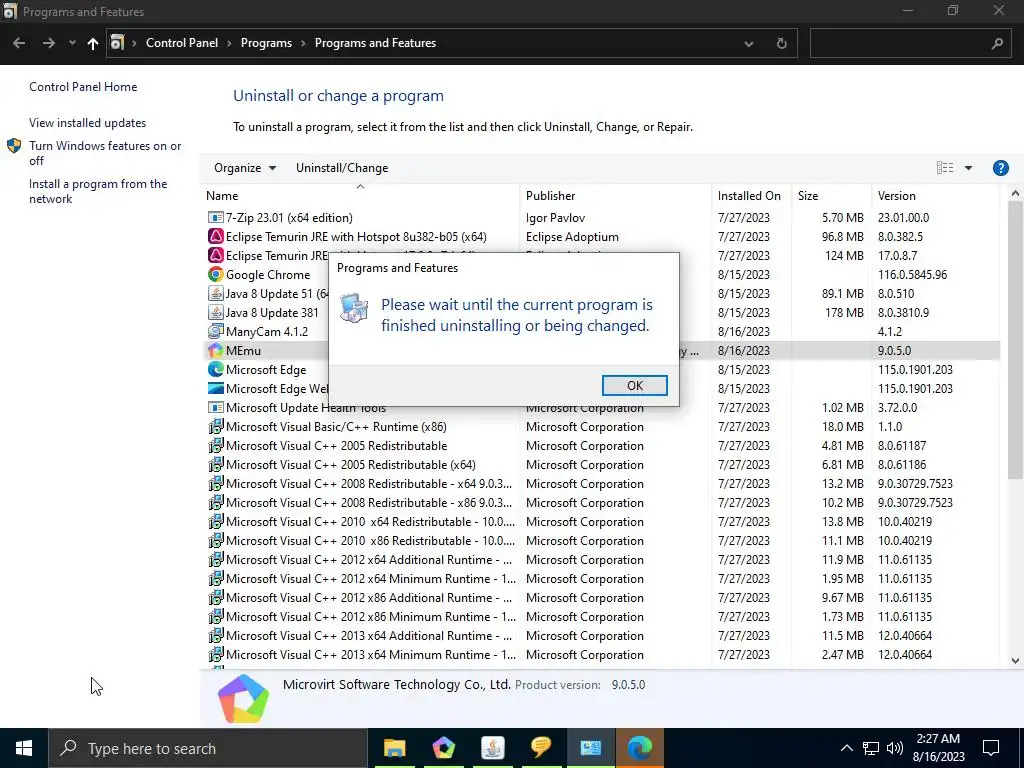
Task: Click Control Panel breadcrumb
Action: pyautogui.click(x=182, y=43)
